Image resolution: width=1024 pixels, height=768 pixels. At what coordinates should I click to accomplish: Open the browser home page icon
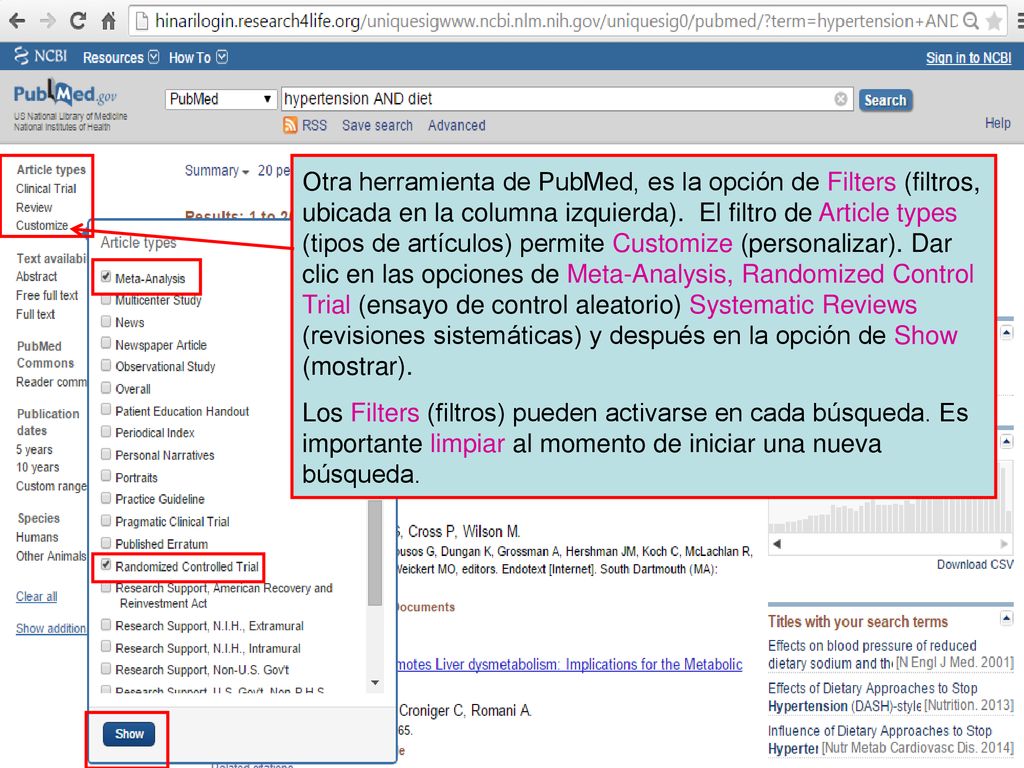coord(108,21)
